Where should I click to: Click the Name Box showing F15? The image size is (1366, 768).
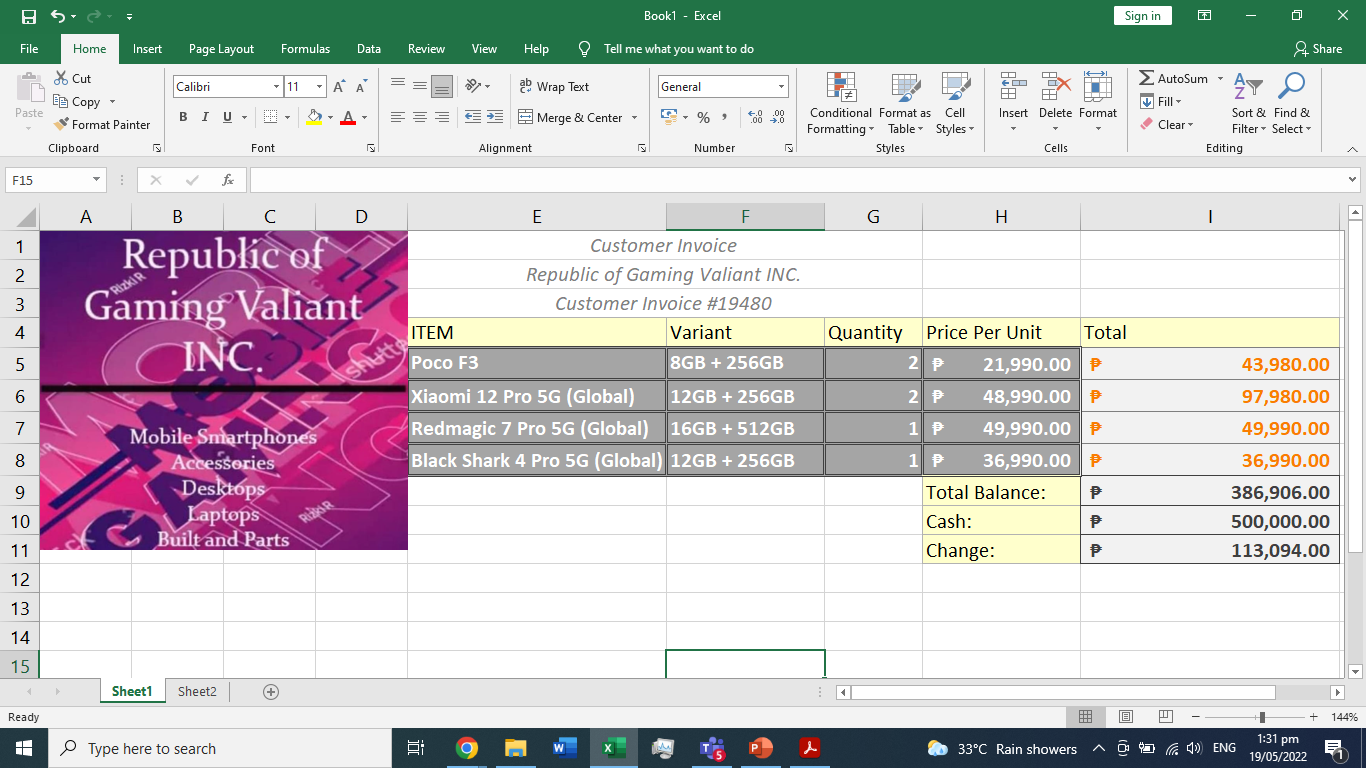55,180
